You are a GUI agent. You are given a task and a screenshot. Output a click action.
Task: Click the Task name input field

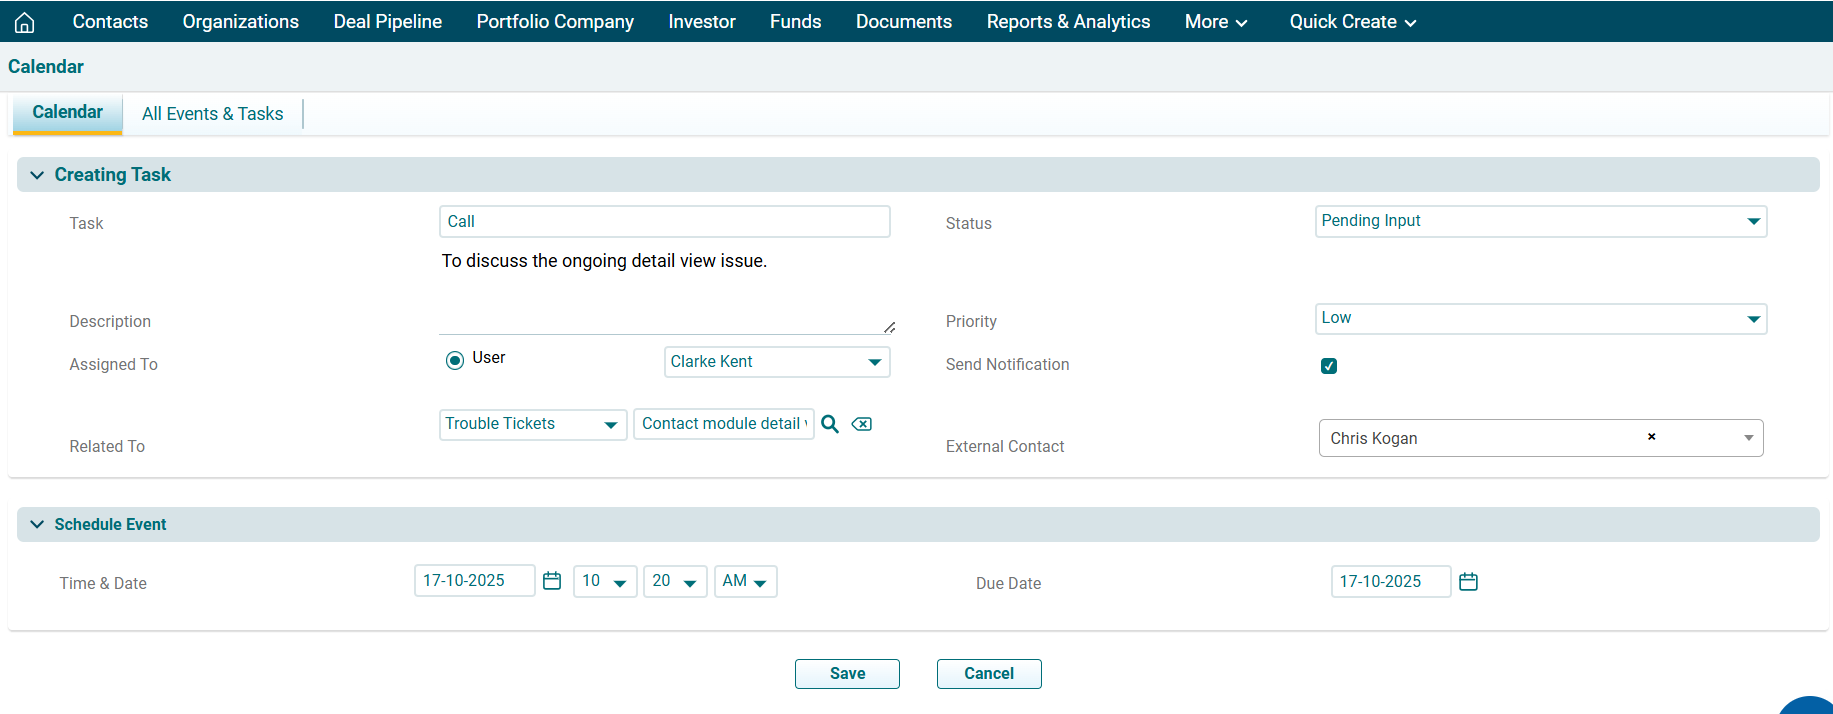(664, 222)
